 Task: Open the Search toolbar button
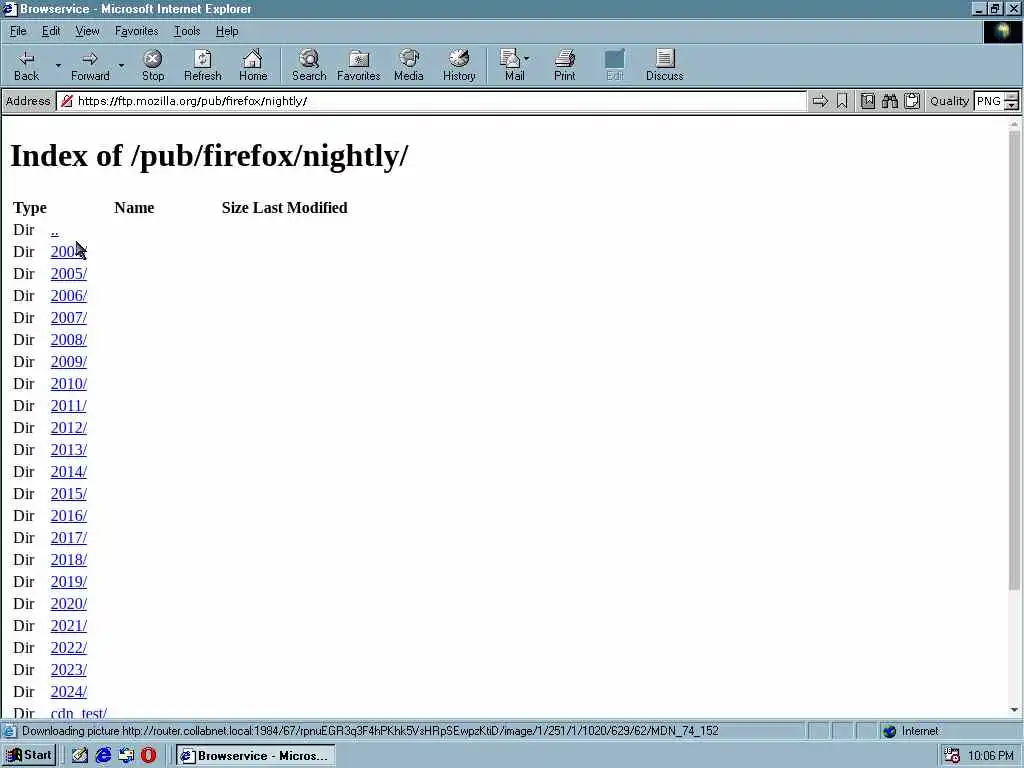pos(309,65)
